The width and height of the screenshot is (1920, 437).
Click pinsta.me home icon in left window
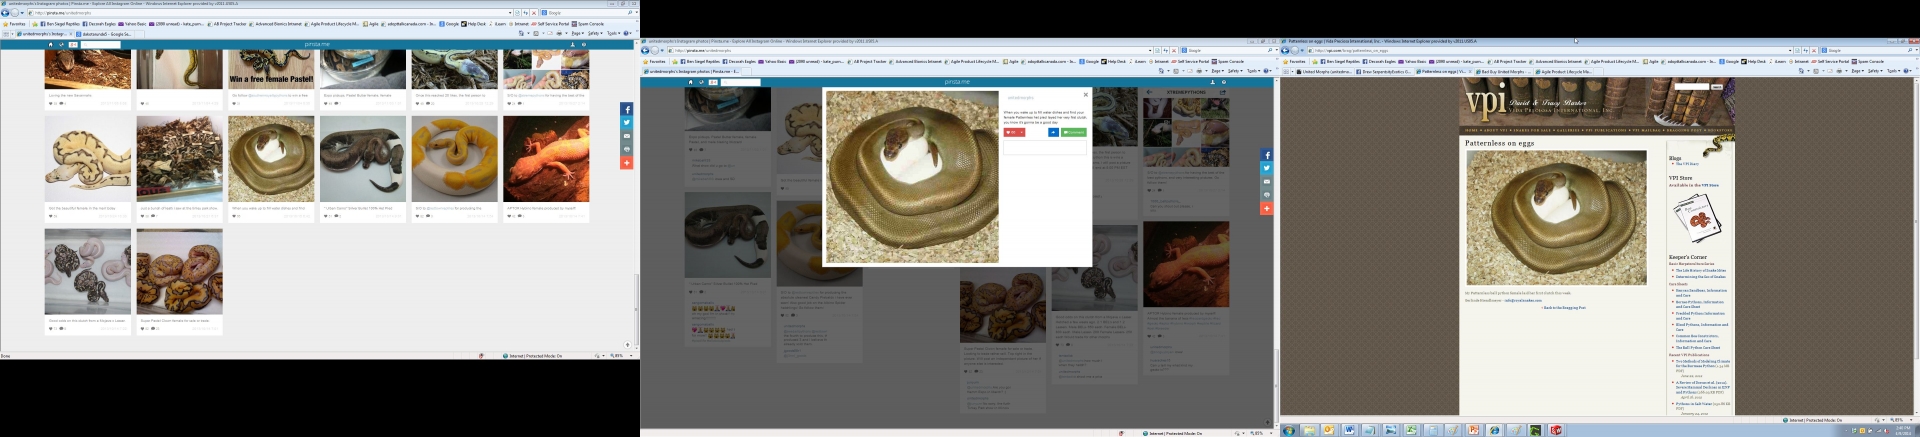click(50, 44)
